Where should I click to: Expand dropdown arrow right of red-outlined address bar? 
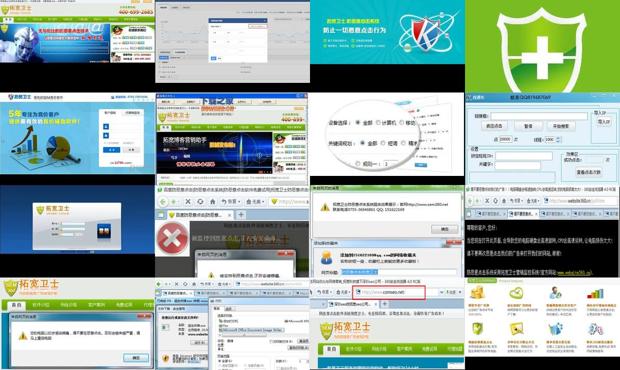tap(441, 292)
